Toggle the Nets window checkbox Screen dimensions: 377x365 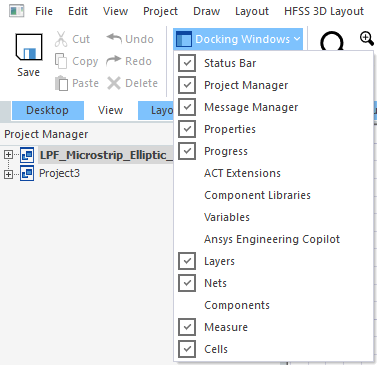pos(187,283)
